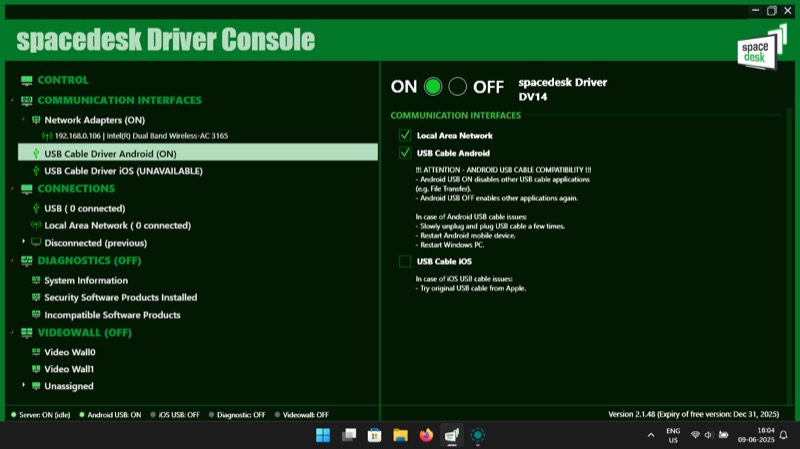Select Network Adapters (ON) item
This screenshot has width=800, height=449.
(x=94, y=120)
